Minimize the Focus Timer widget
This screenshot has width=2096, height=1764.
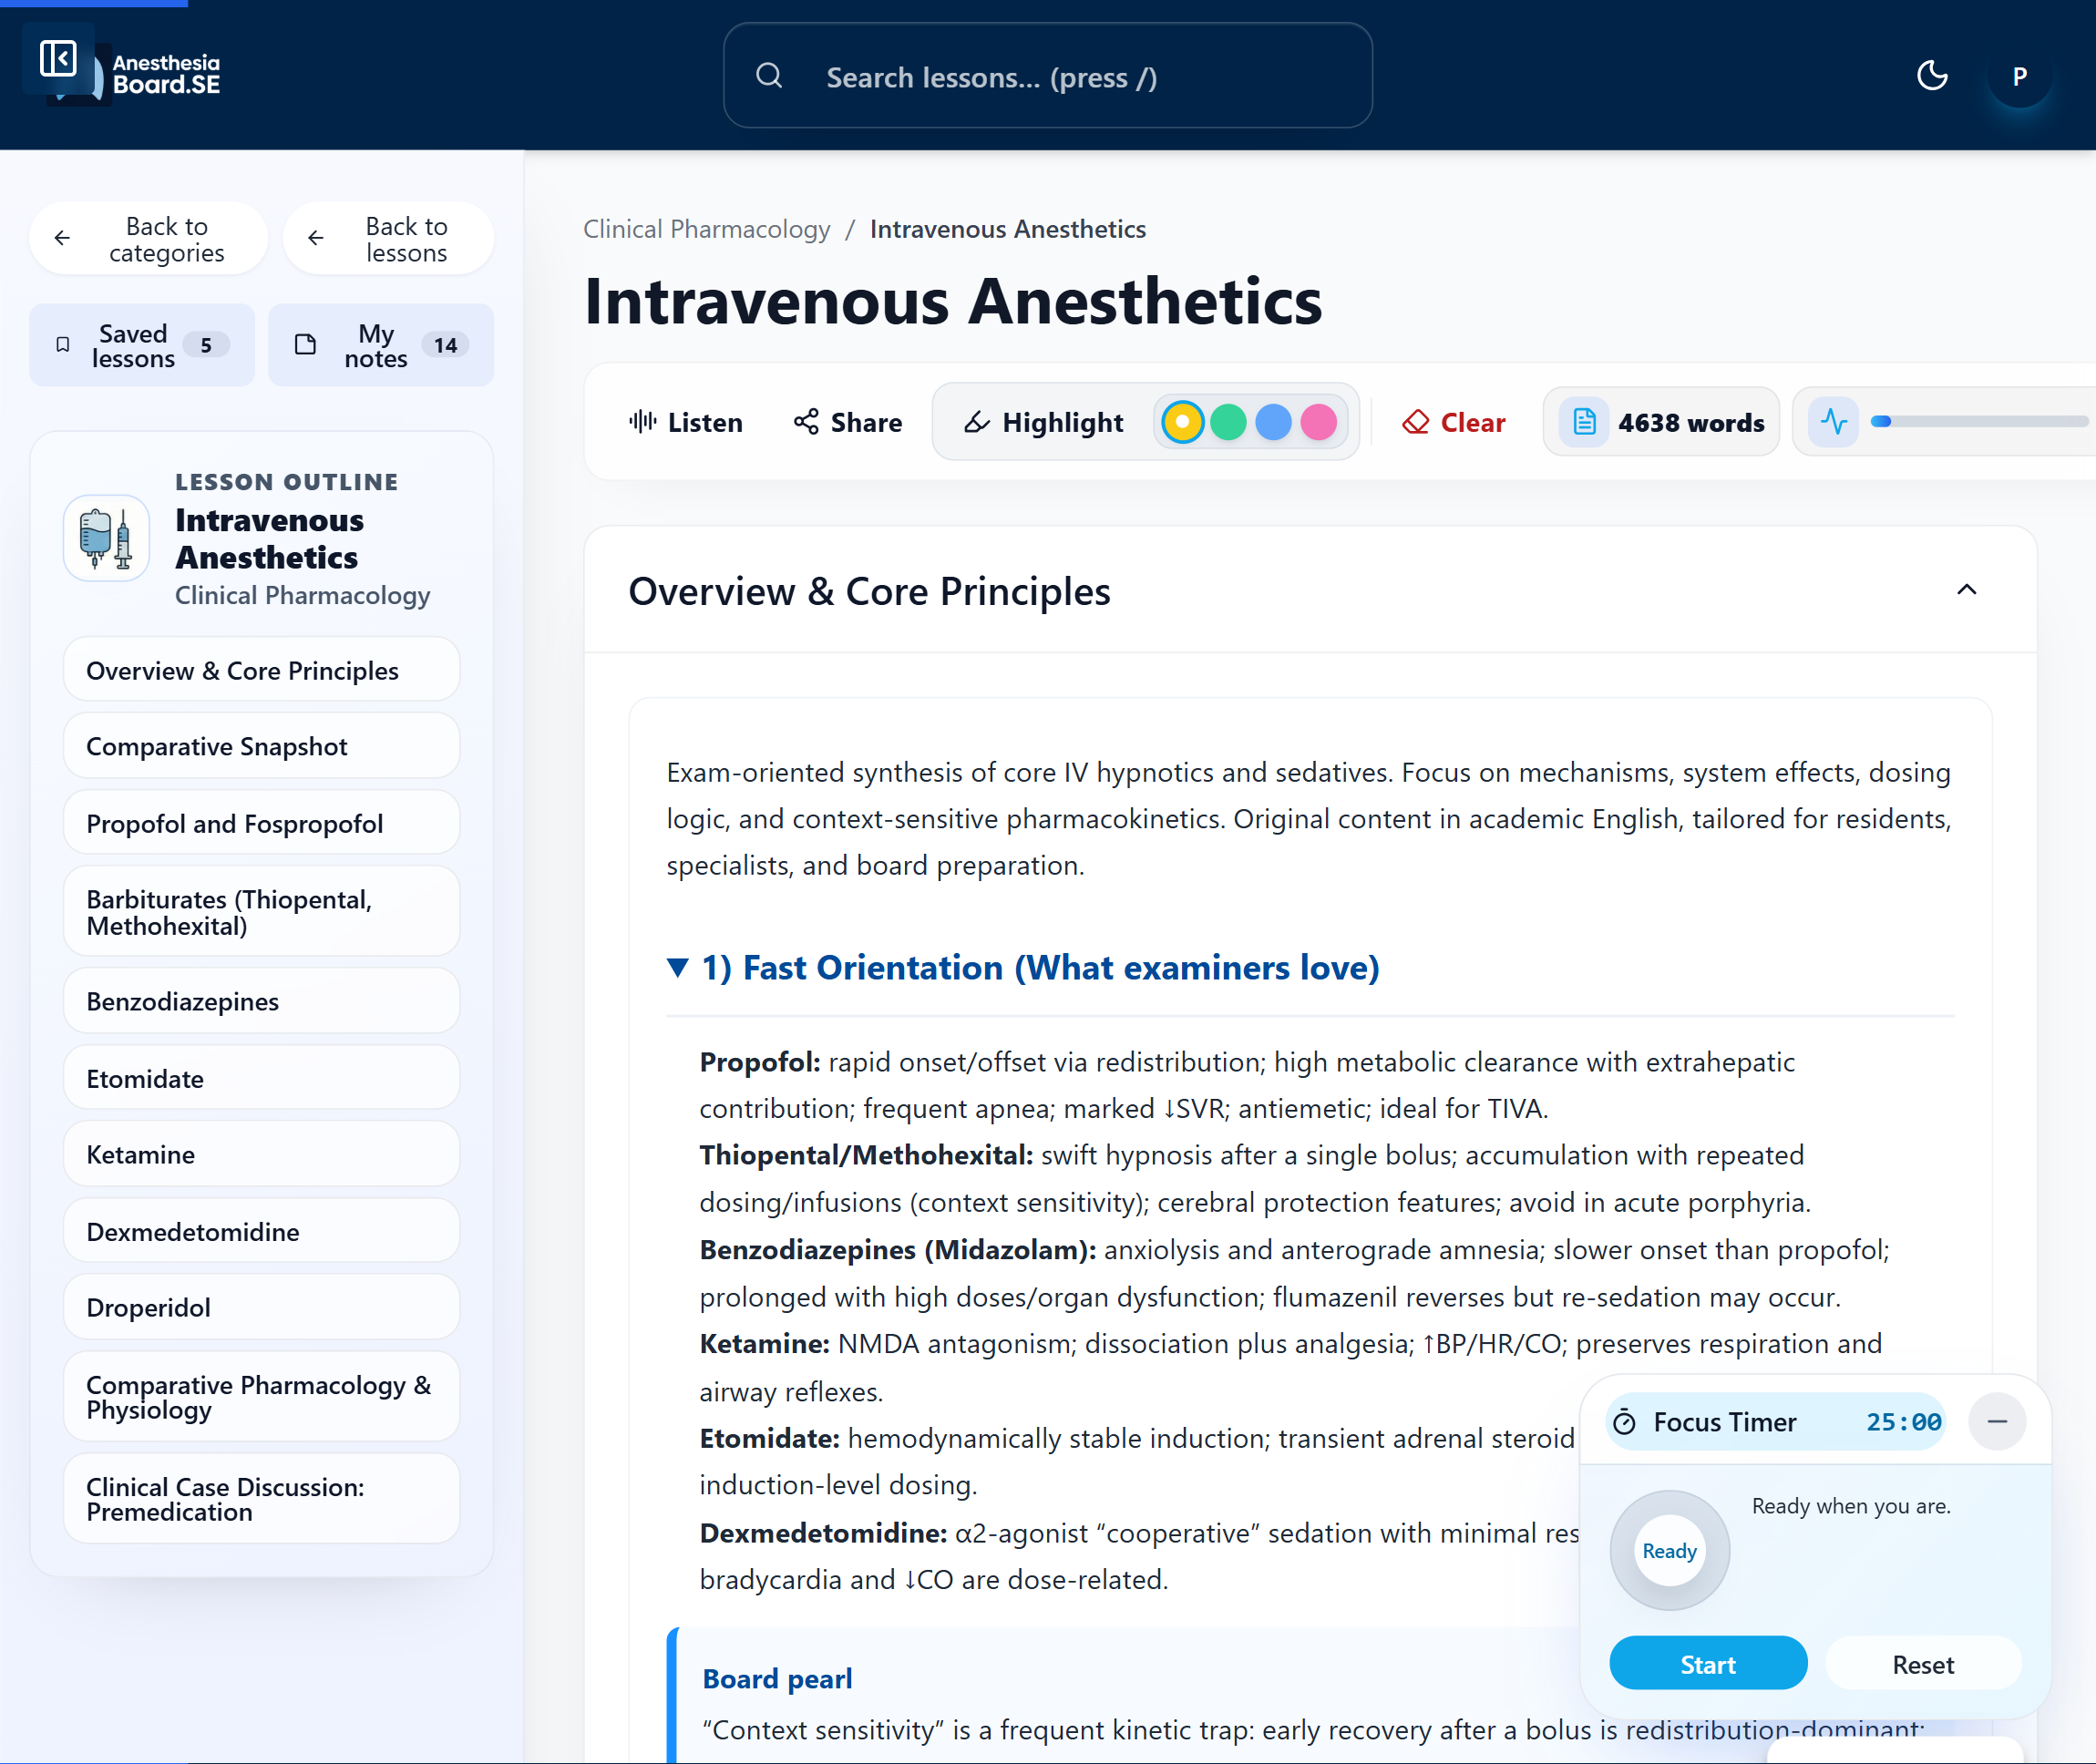1996,1421
